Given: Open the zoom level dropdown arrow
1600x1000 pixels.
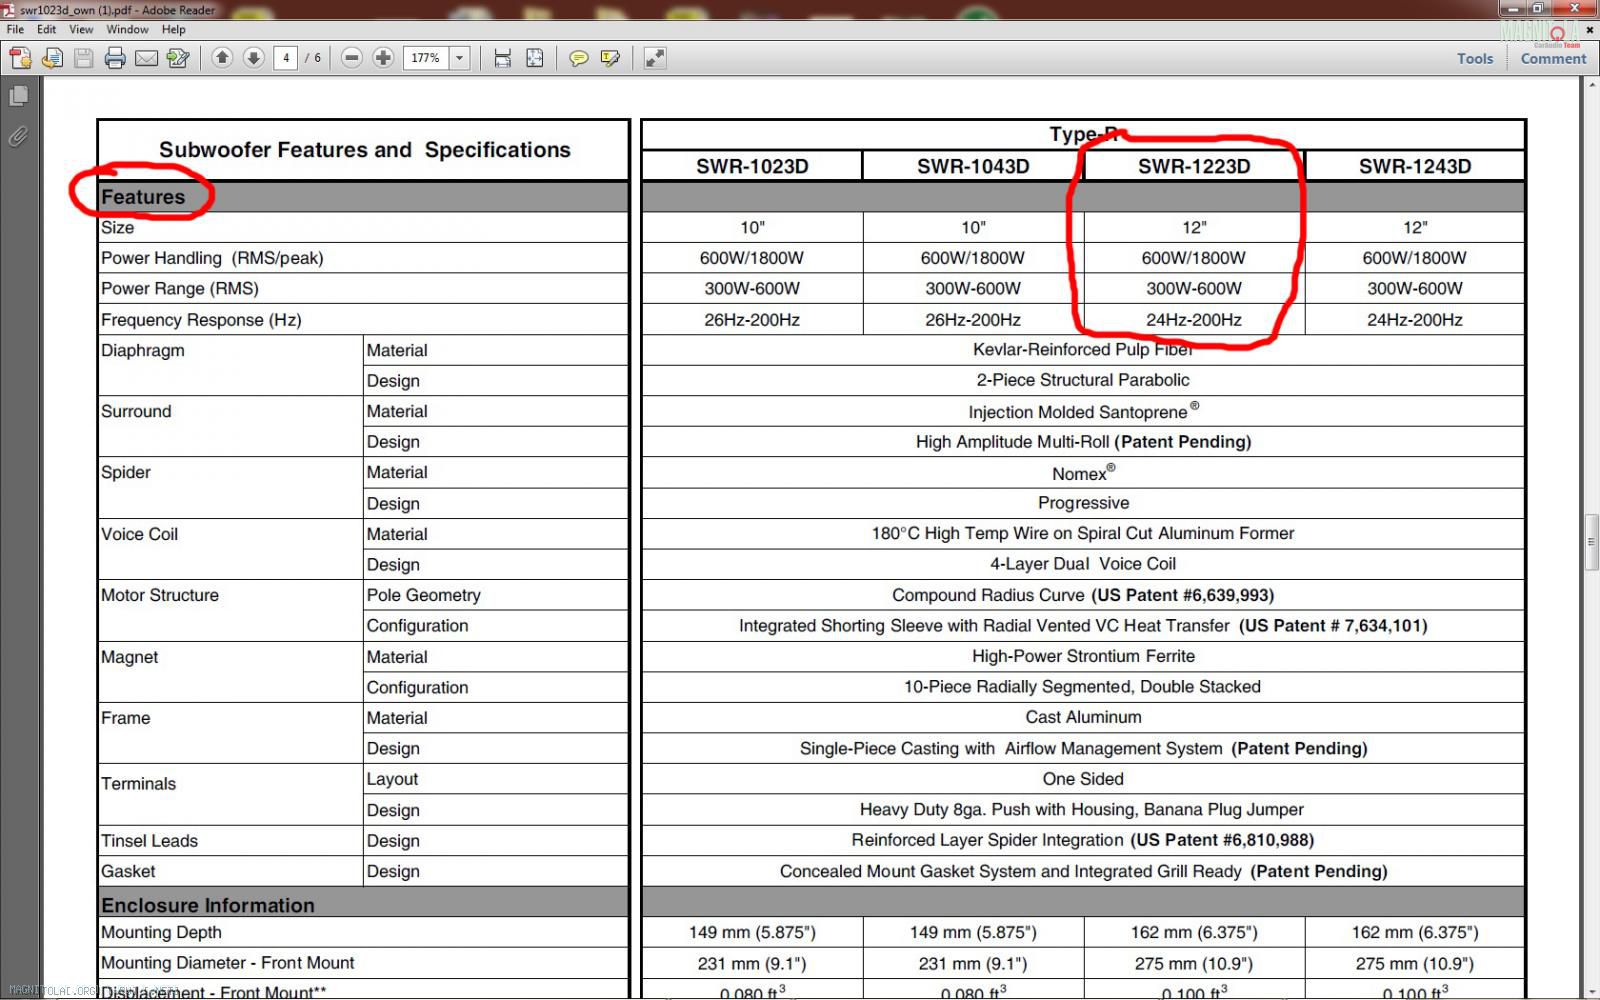Looking at the screenshot, I should [460, 58].
